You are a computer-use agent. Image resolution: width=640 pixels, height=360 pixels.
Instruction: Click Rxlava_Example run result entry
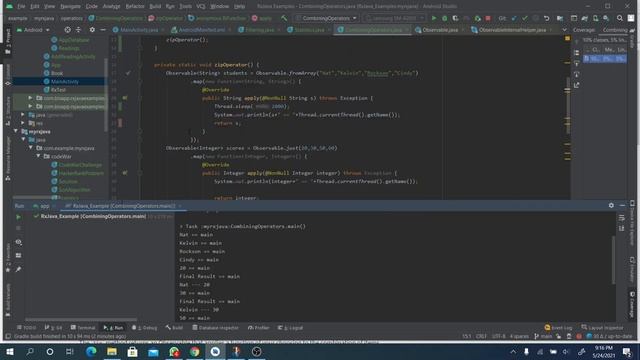(x=93, y=216)
